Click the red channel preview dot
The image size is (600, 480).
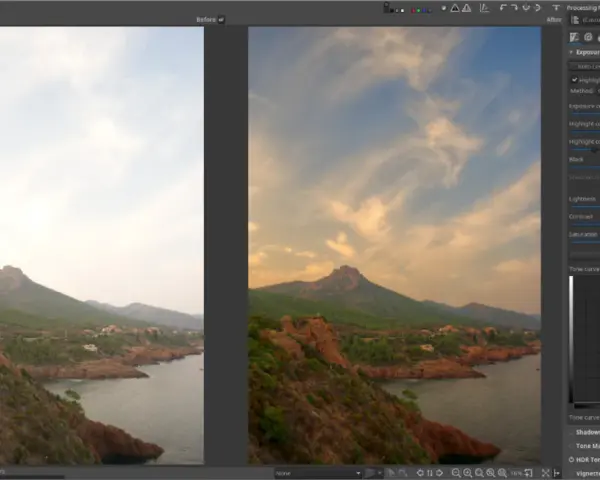tap(413, 10)
